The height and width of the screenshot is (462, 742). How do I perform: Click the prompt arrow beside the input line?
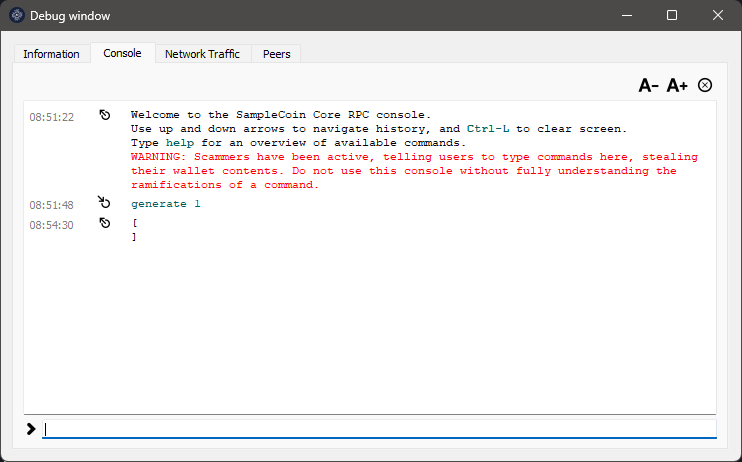(31, 429)
